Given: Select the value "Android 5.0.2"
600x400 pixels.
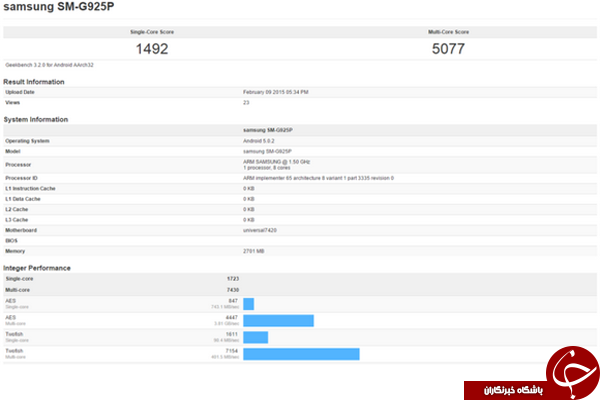Looking at the screenshot, I should [x=259, y=141].
